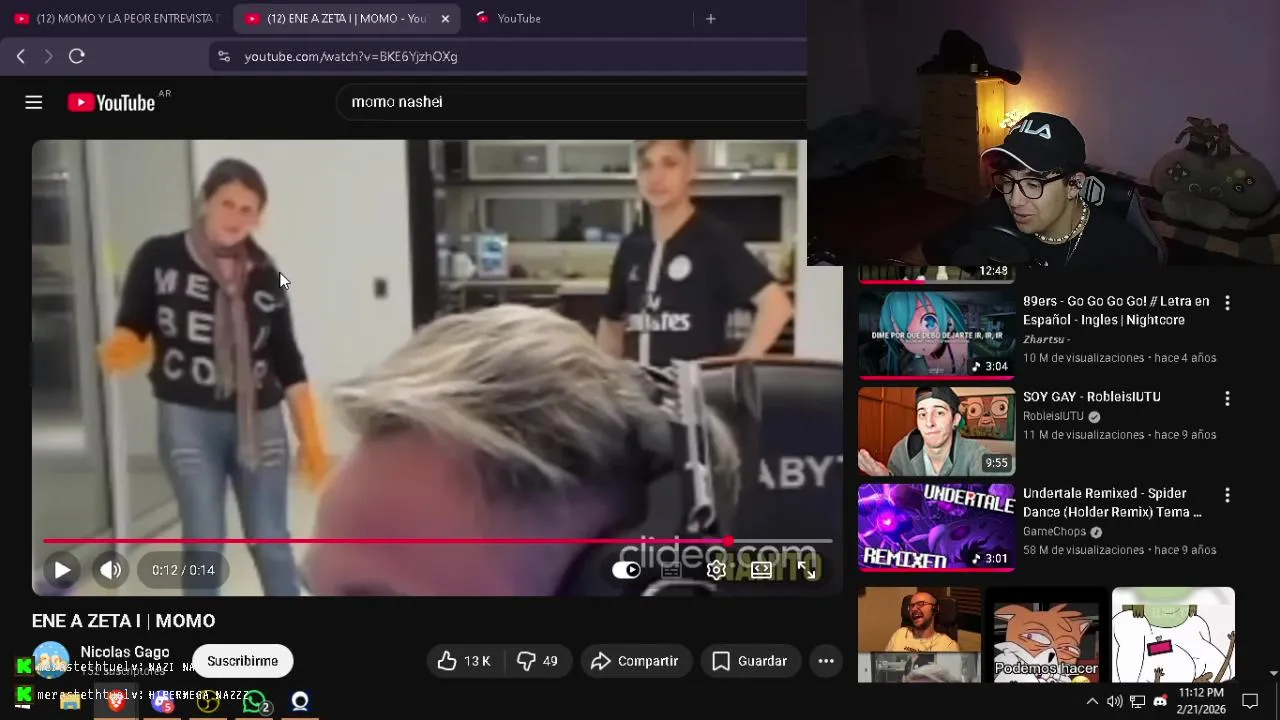1280x720 pixels.
Task: Open the three-dot more actions button
Action: coord(826,661)
